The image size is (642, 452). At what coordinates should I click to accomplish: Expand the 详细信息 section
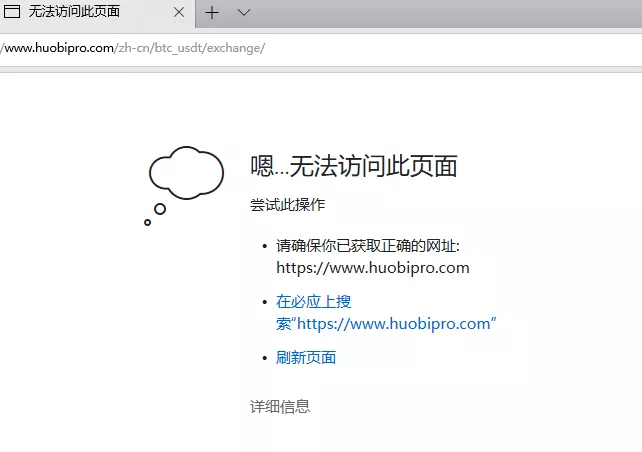tap(280, 407)
